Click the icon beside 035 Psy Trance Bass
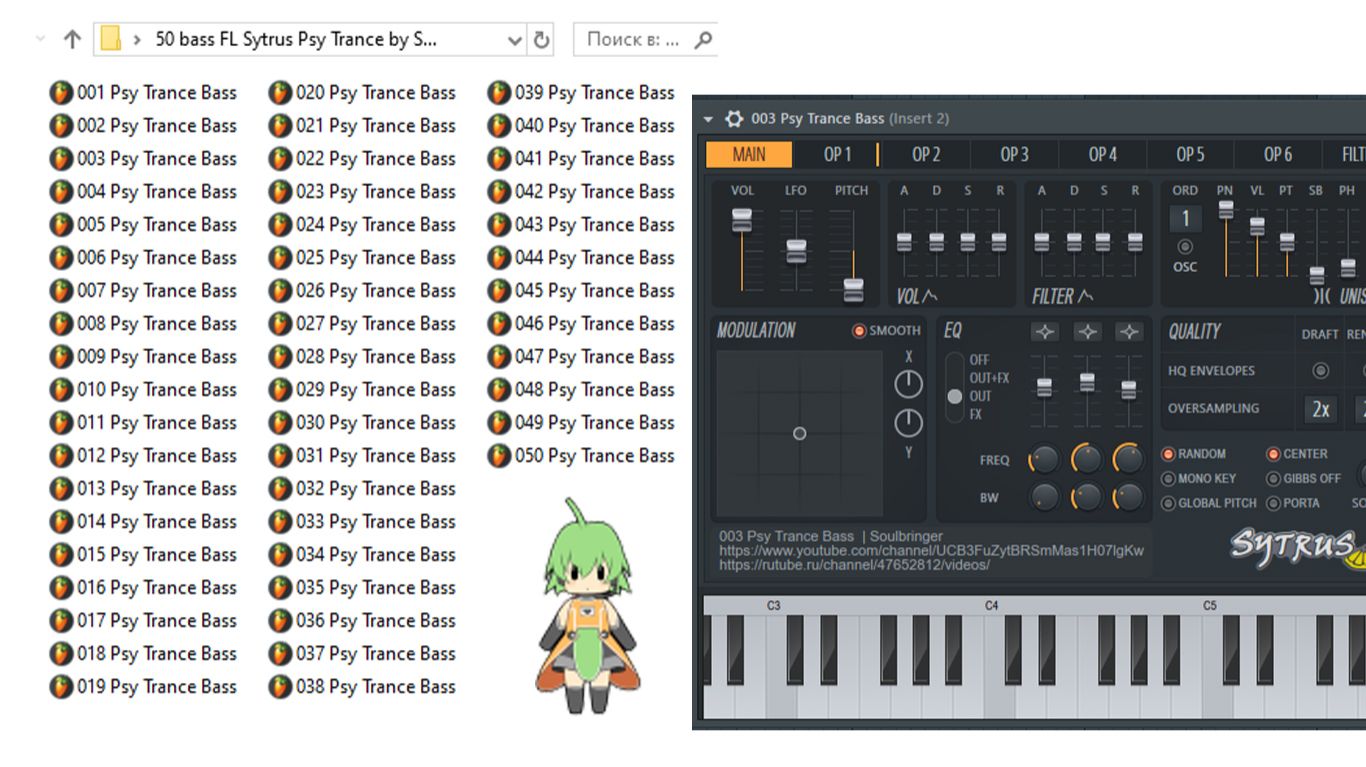The width and height of the screenshot is (1366, 767). pos(280,588)
